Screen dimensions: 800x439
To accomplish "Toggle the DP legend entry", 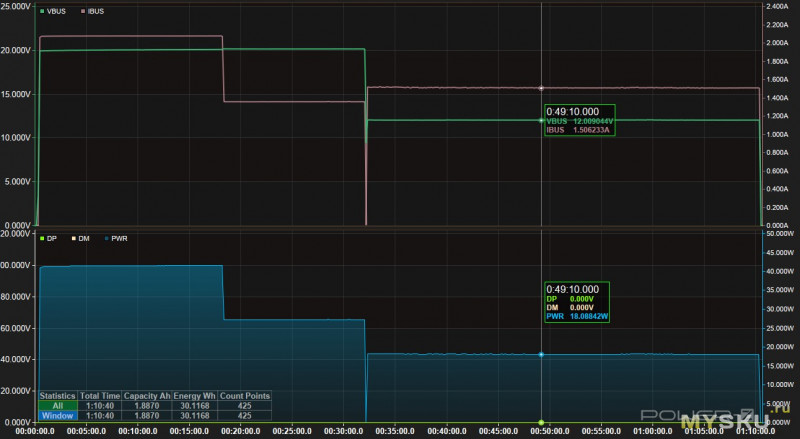I will click(x=48, y=238).
